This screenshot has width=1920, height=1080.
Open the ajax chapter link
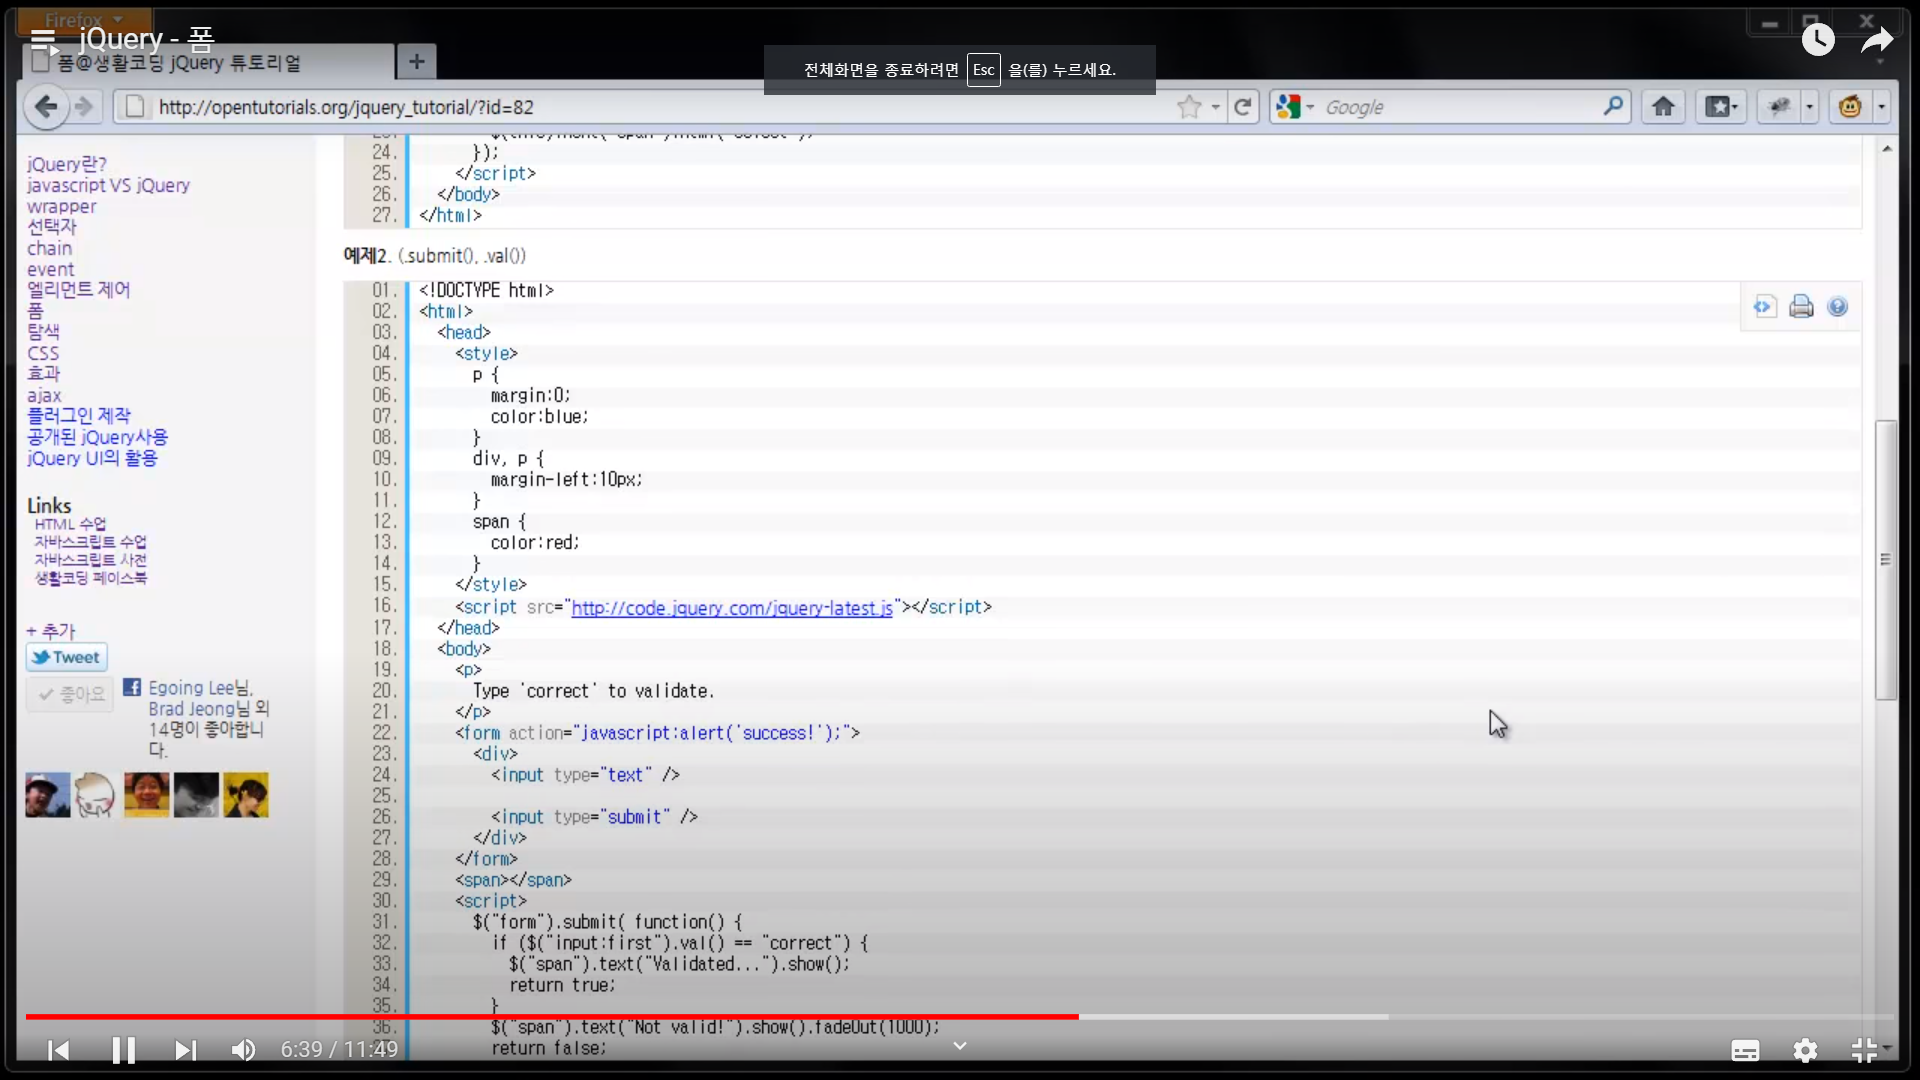[44, 395]
